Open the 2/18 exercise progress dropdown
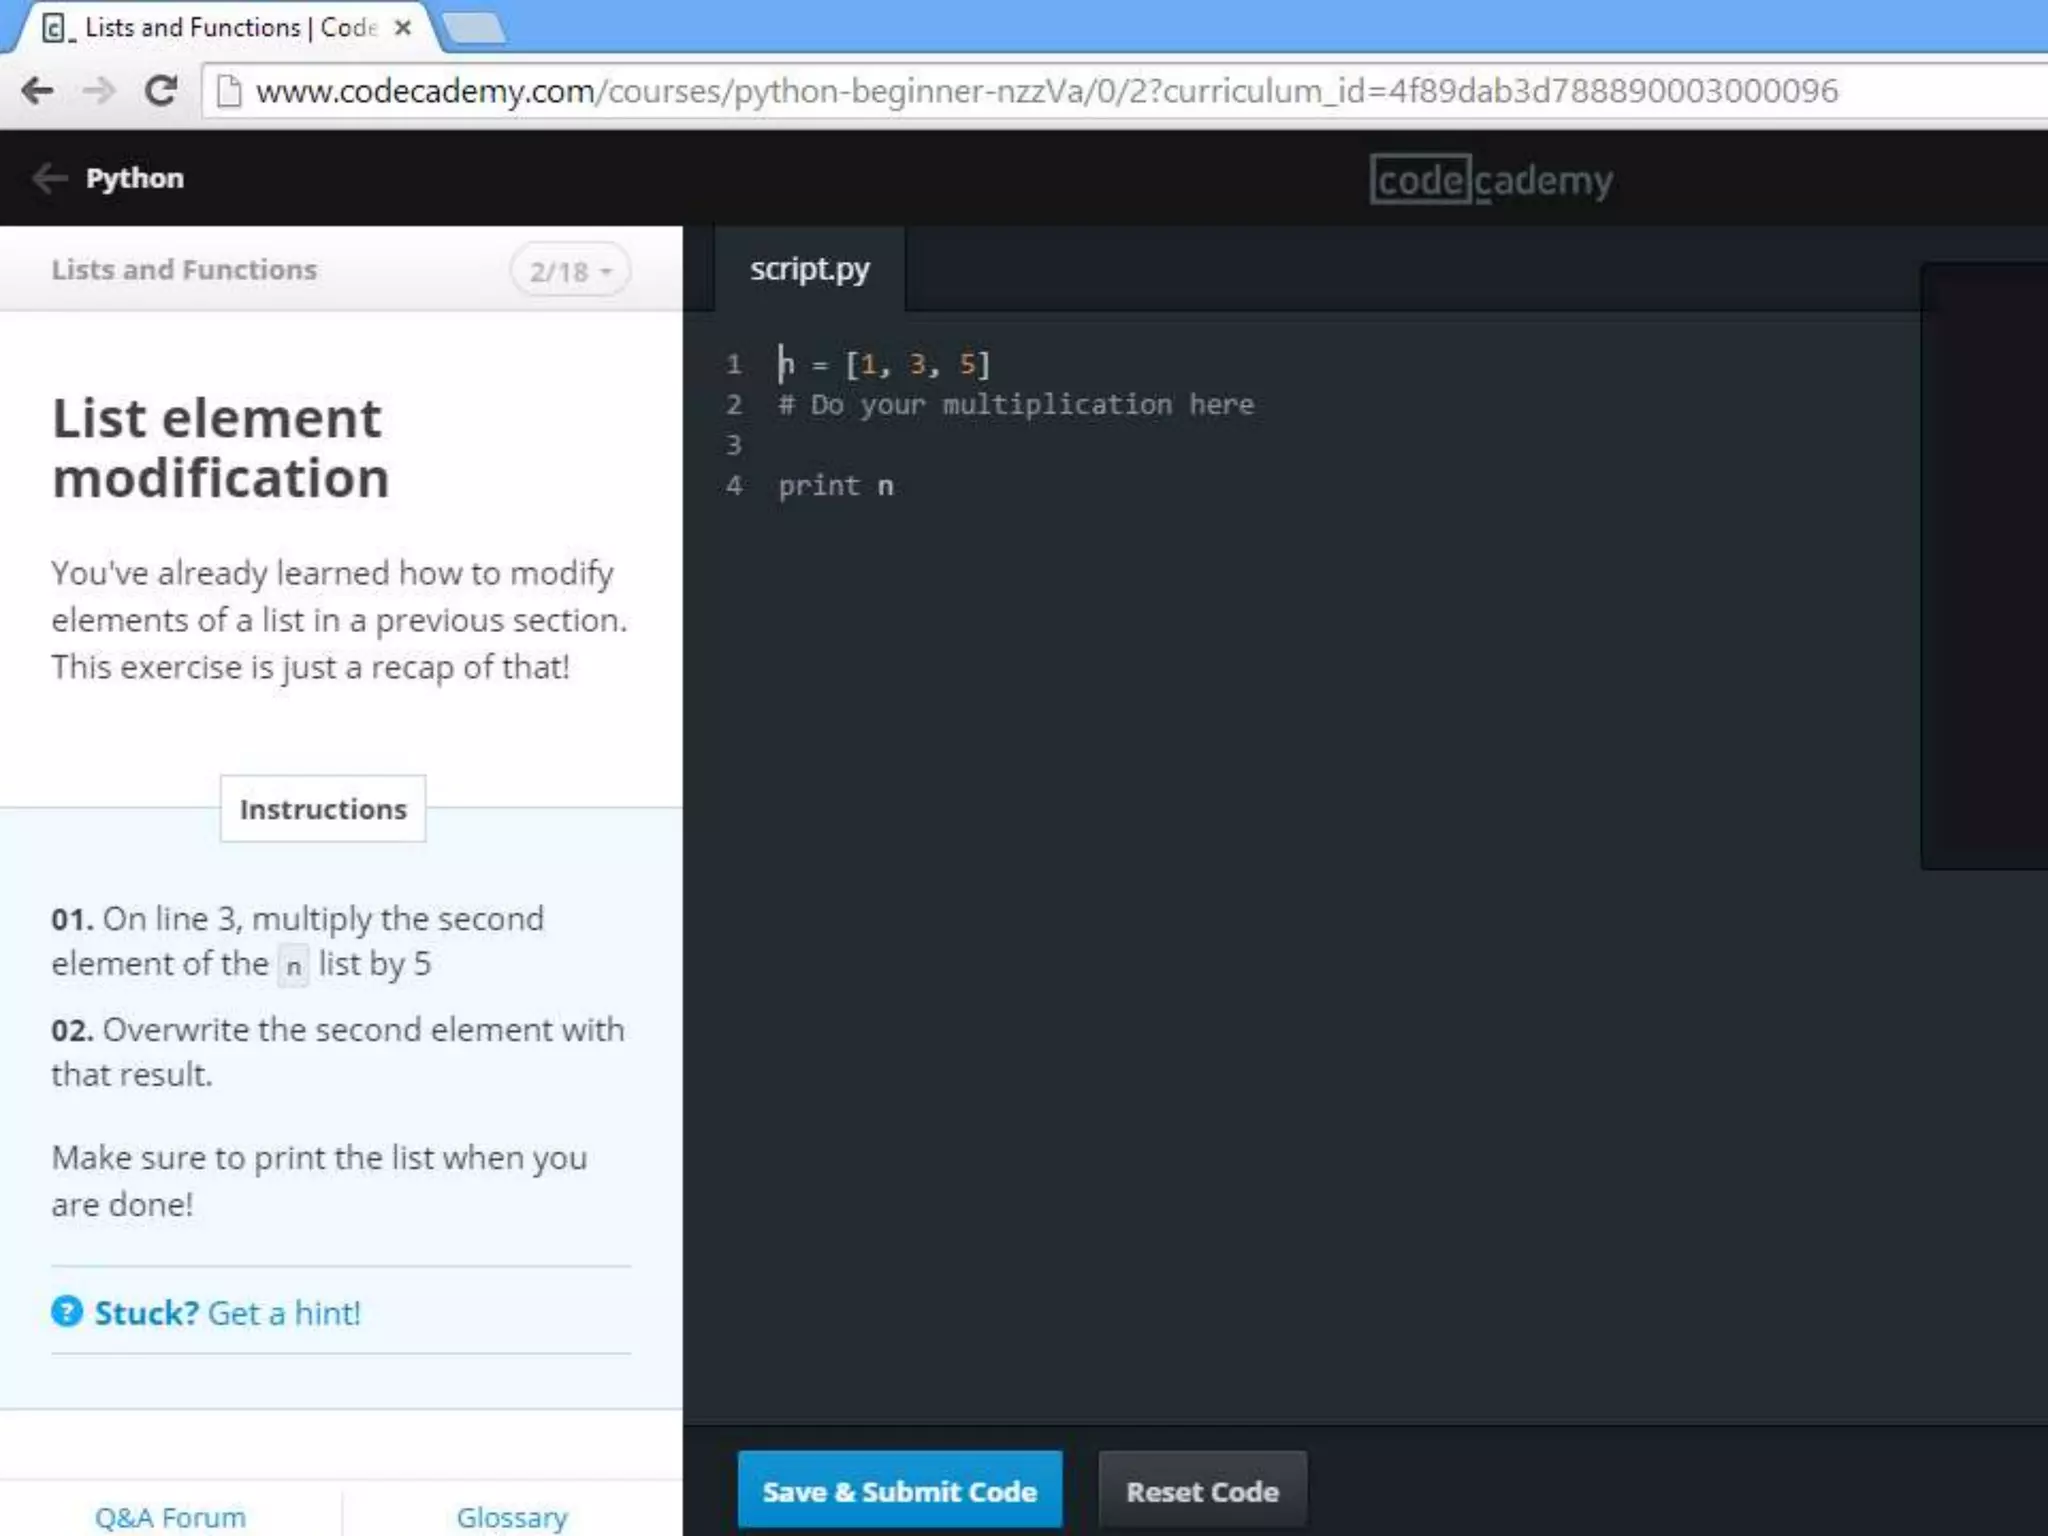This screenshot has width=2048, height=1536. coord(570,271)
